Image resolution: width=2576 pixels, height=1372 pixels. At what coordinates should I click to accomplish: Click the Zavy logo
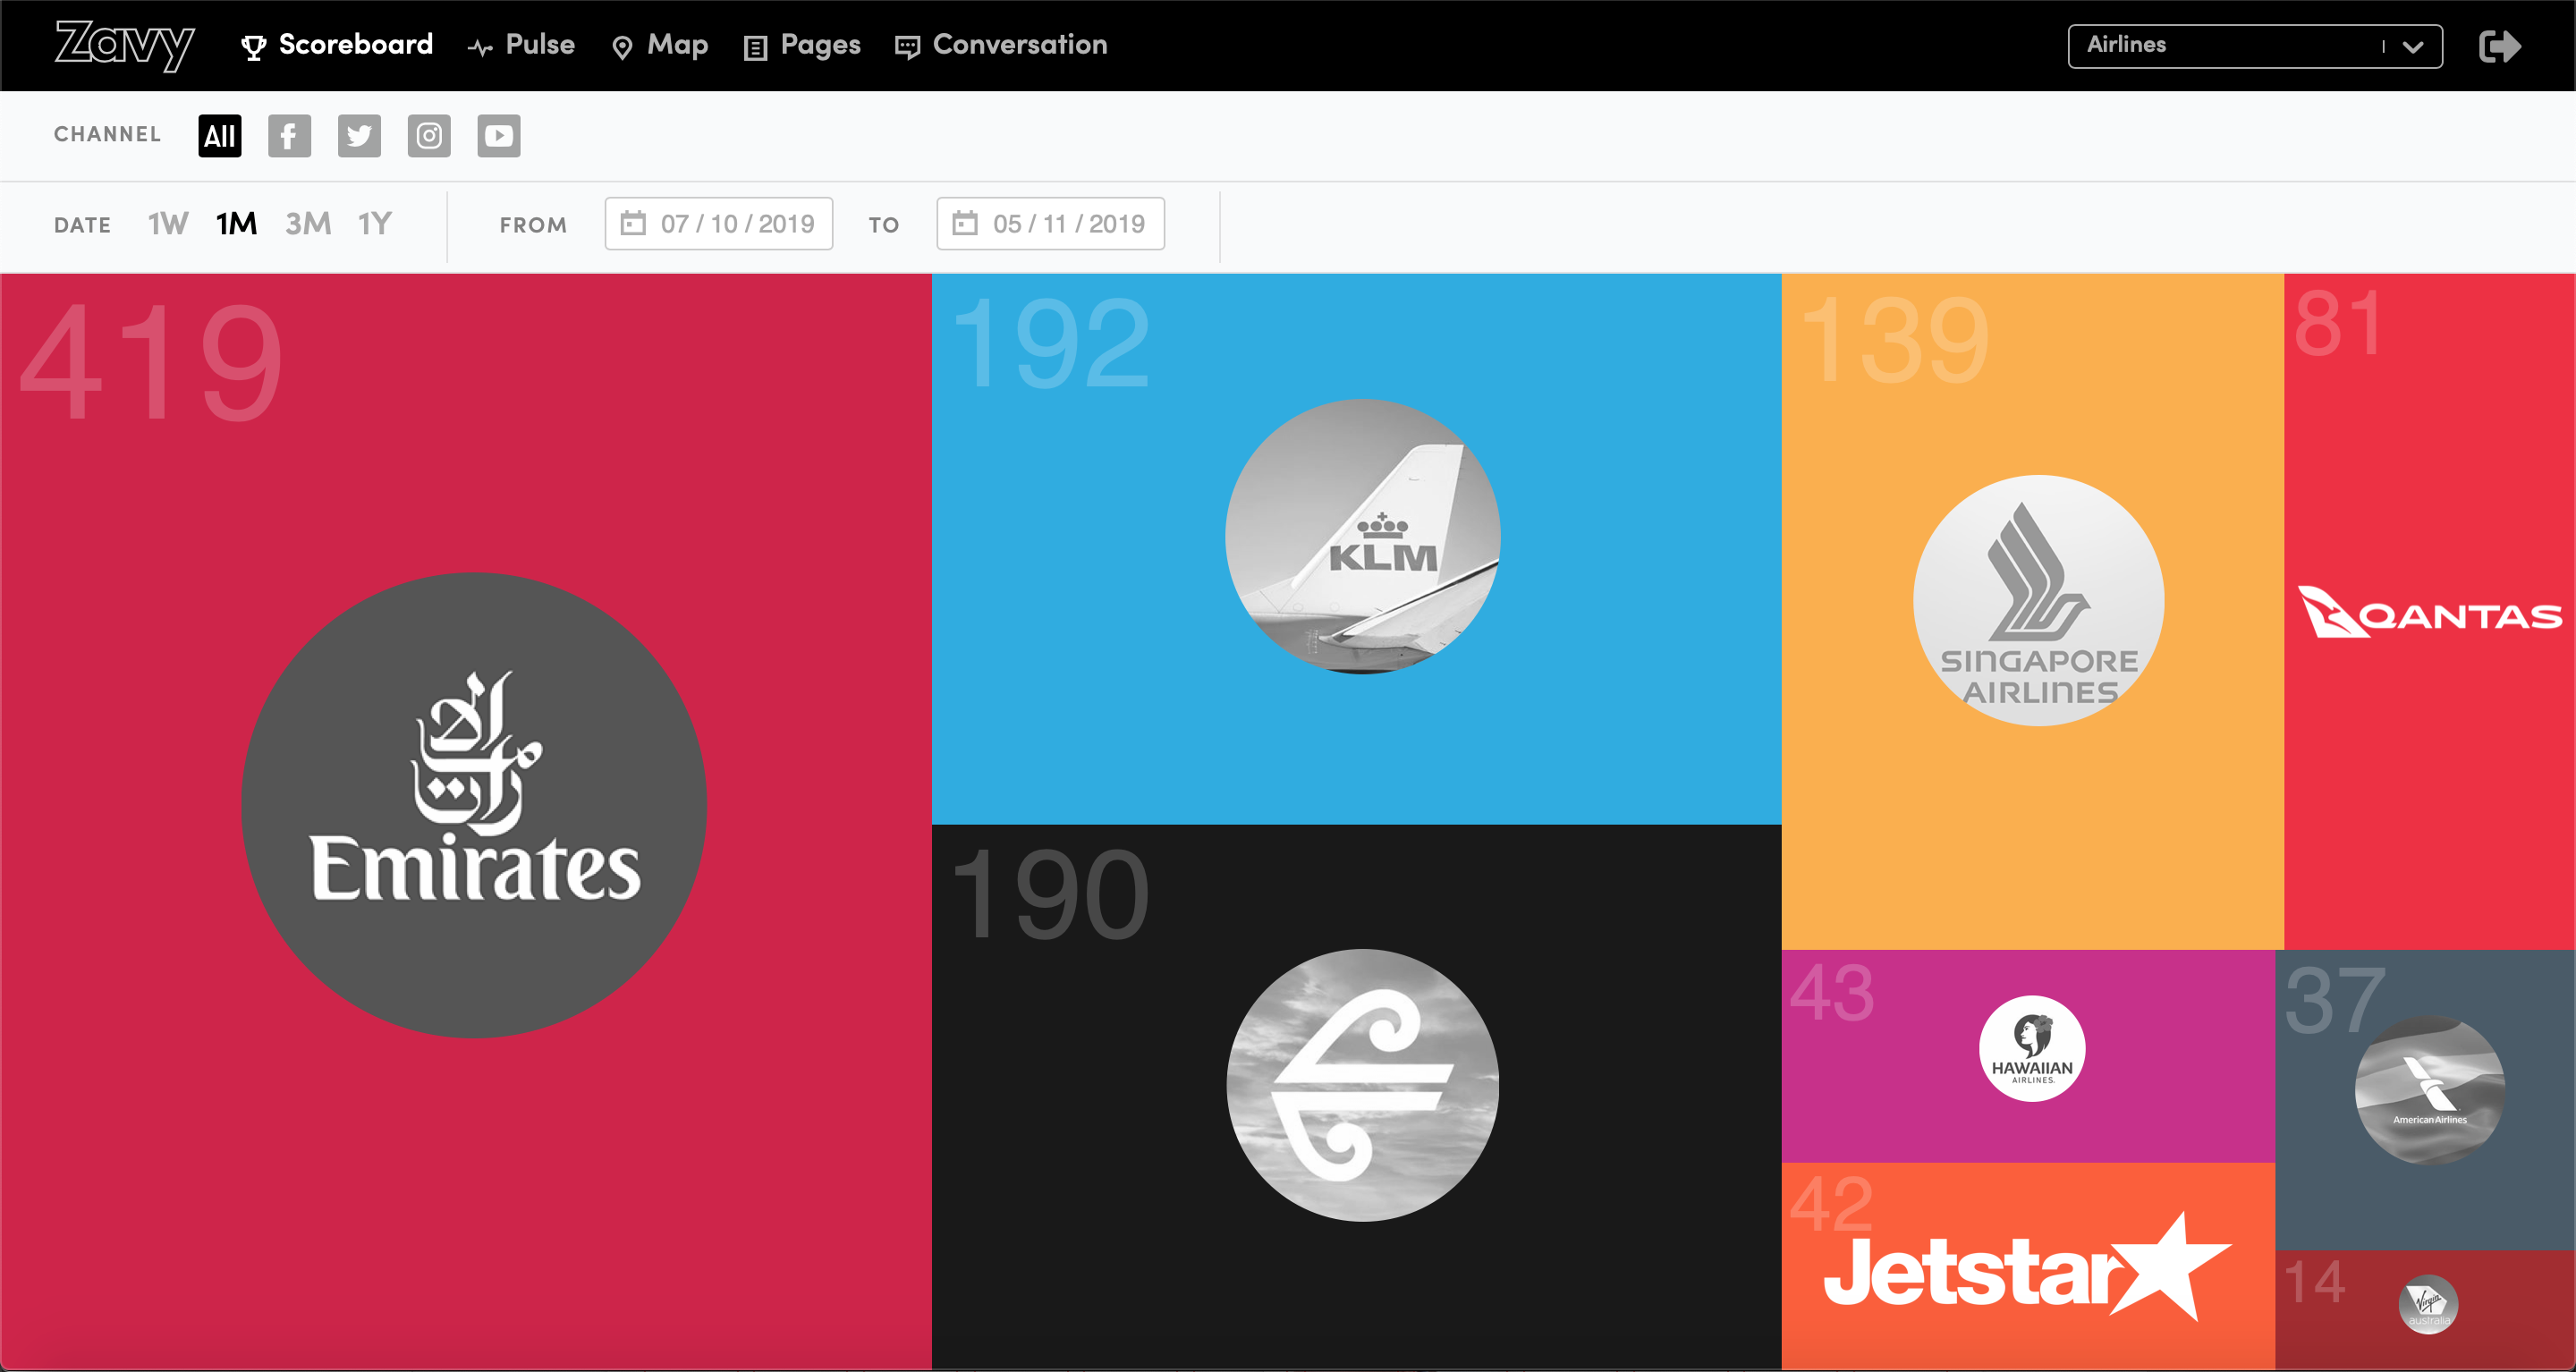pyautogui.click(x=124, y=45)
